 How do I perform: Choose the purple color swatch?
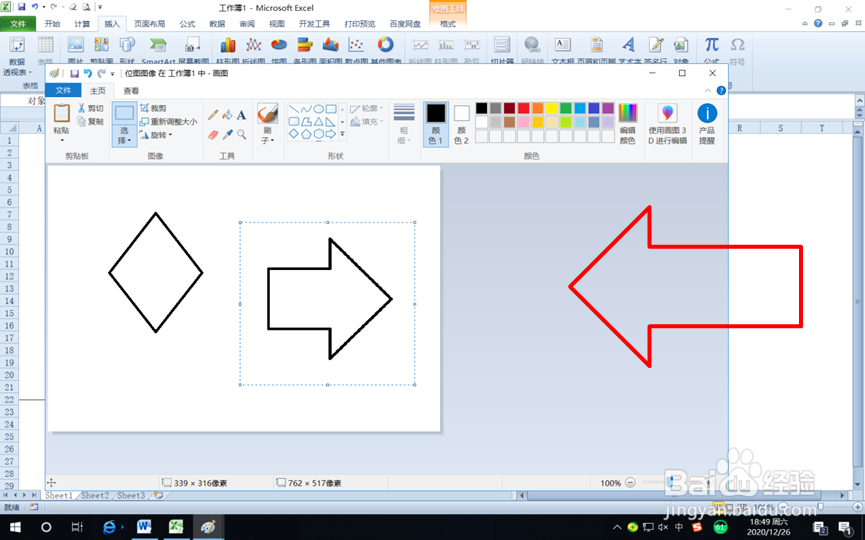(x=608, y=108)
